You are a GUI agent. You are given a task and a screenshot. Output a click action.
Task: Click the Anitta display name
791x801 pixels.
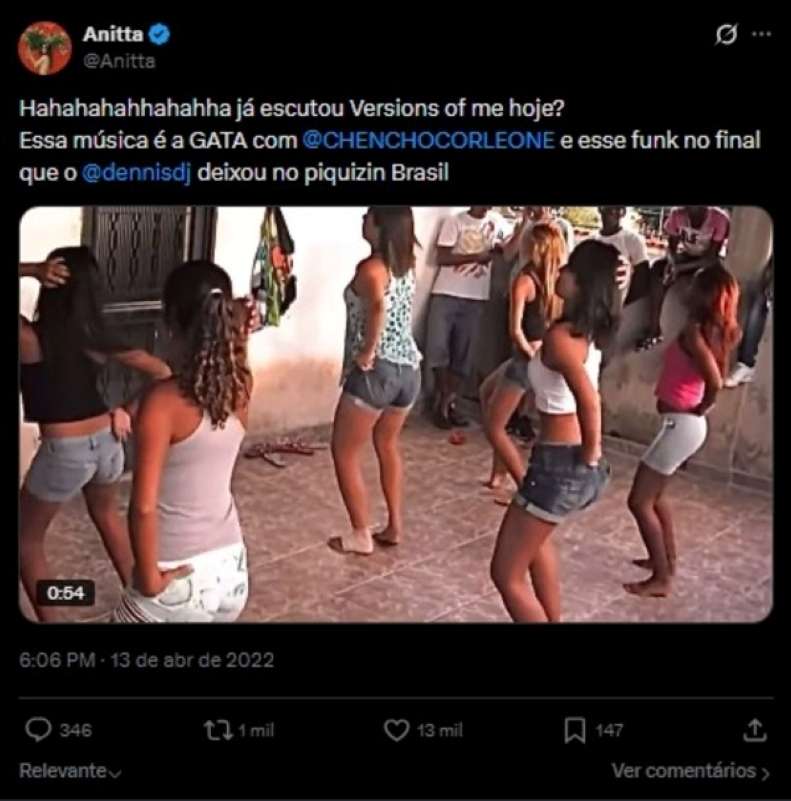(113, 34)
